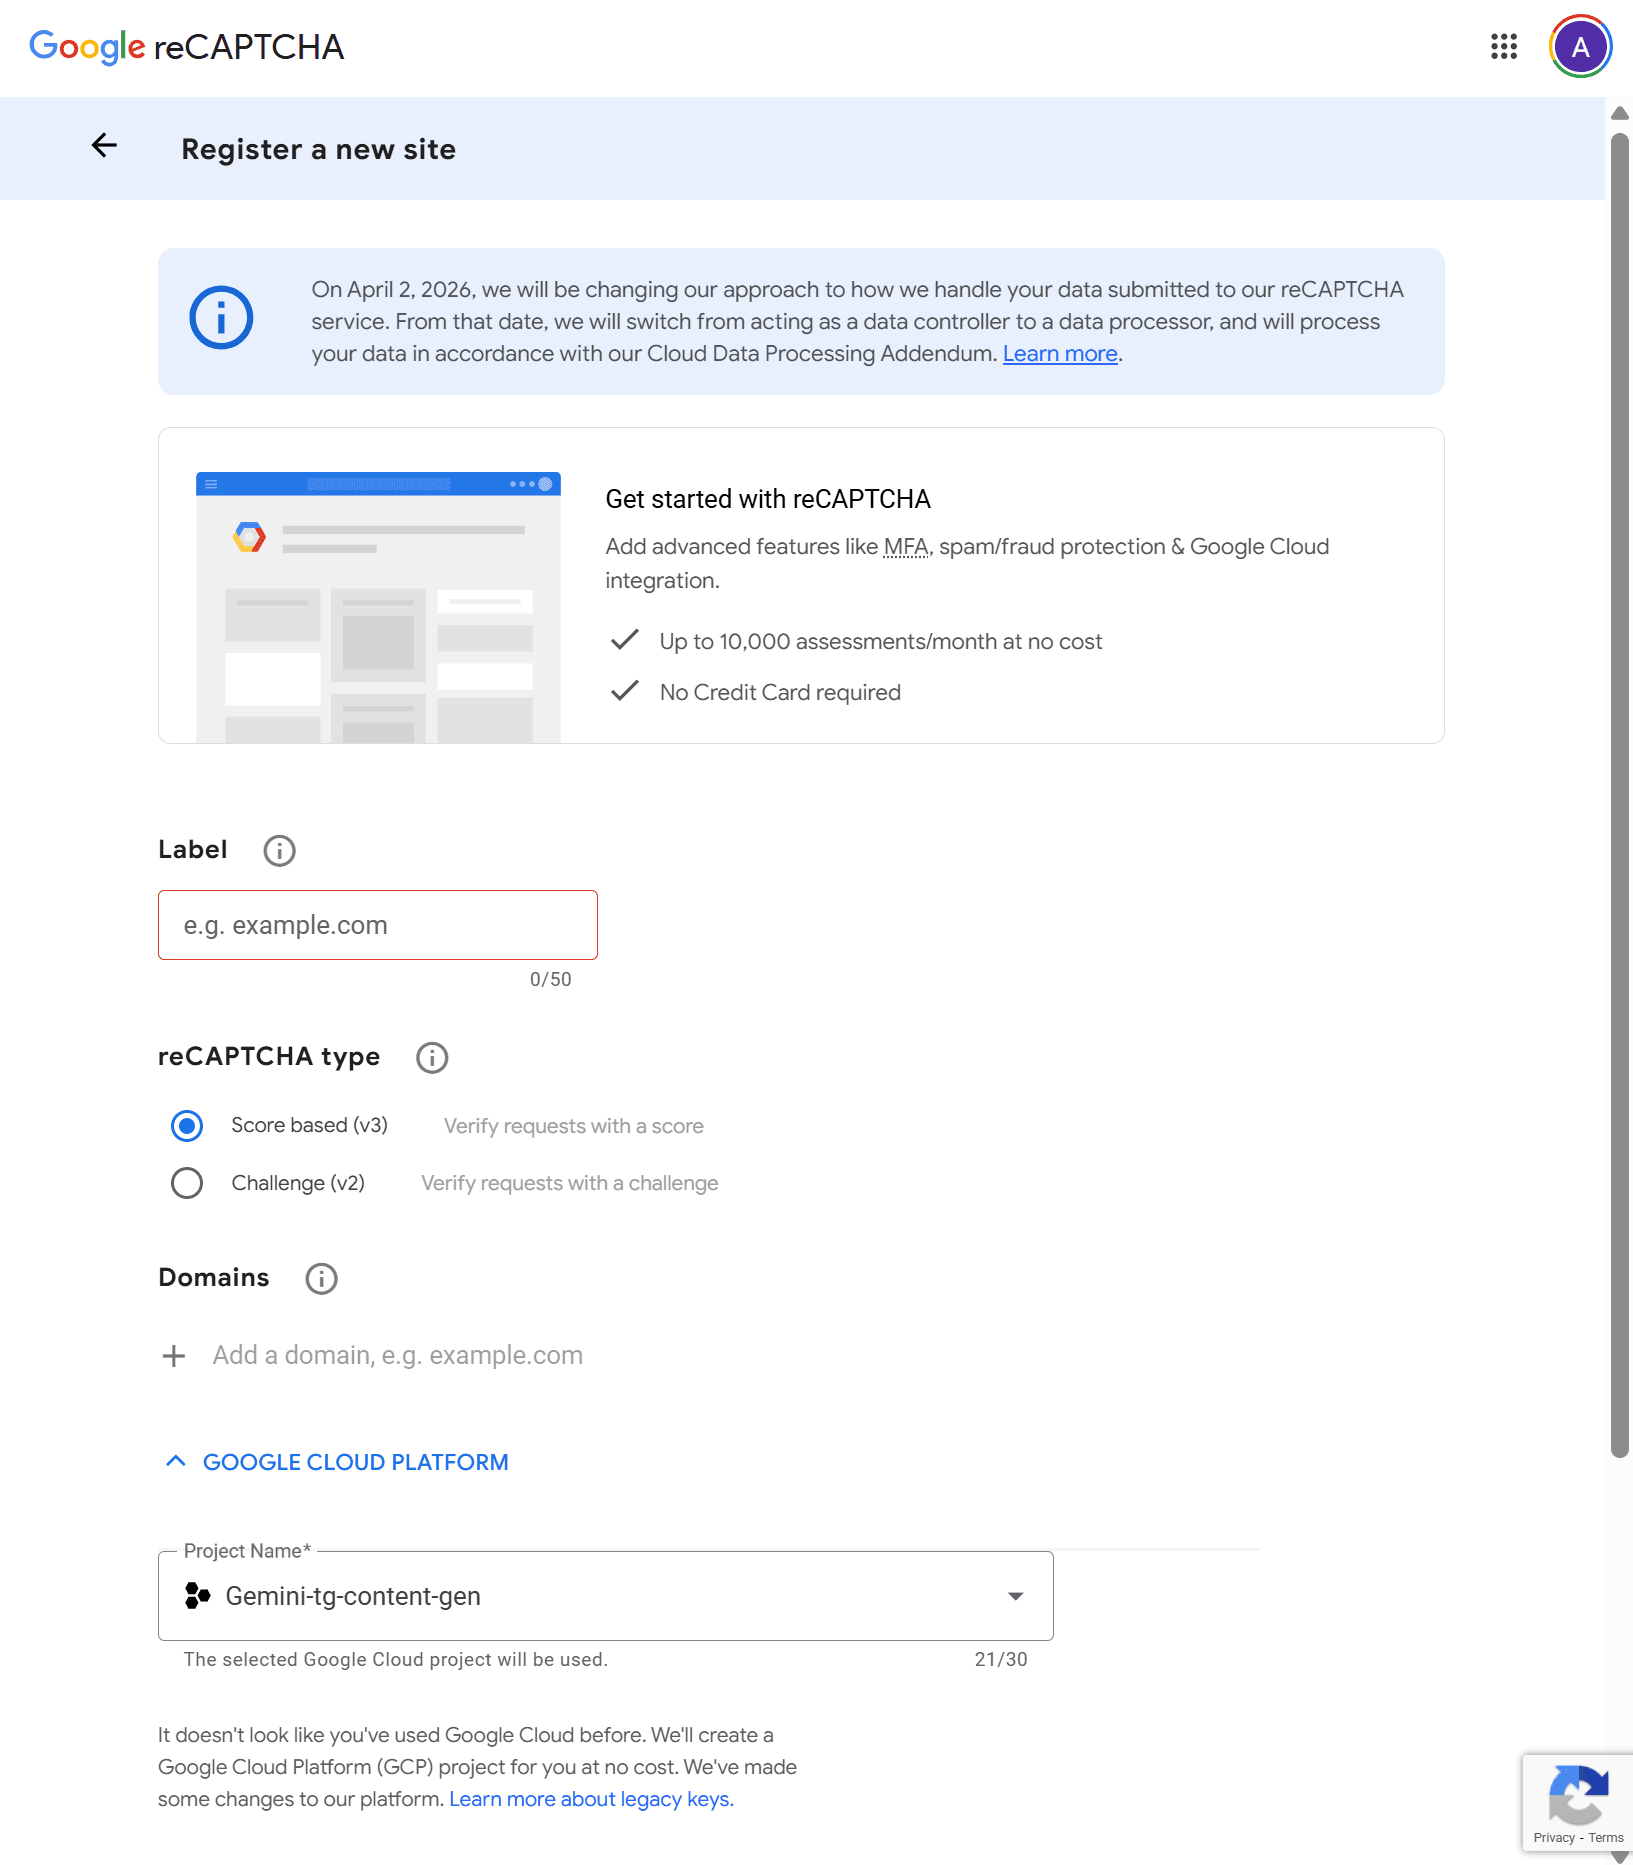Open Learn more link in notice
The image size is (1633, 1865).
coord(1059,354)
